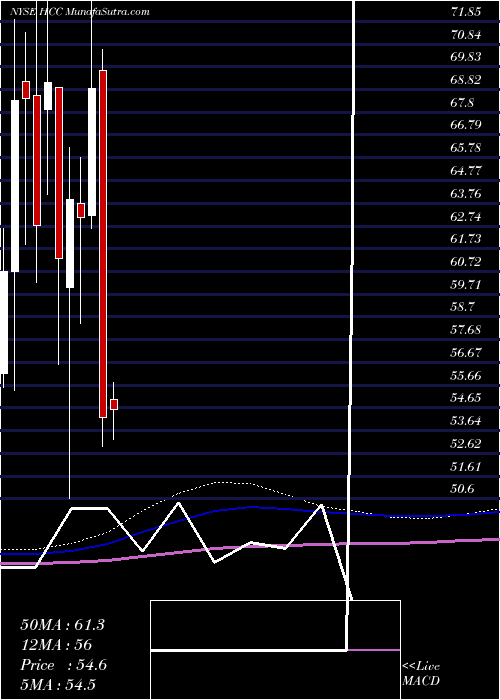Click the 69.83 price axis label
The width and height of the screenshot is (500, 700).
coord(466,57)
